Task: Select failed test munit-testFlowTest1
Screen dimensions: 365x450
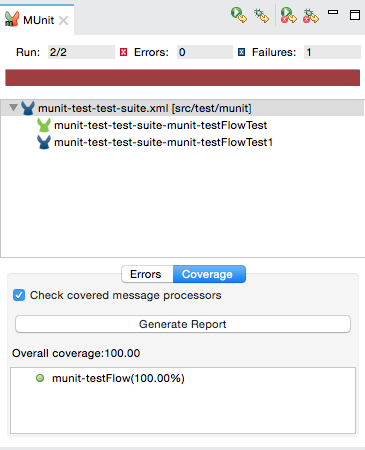Action: 163,142
